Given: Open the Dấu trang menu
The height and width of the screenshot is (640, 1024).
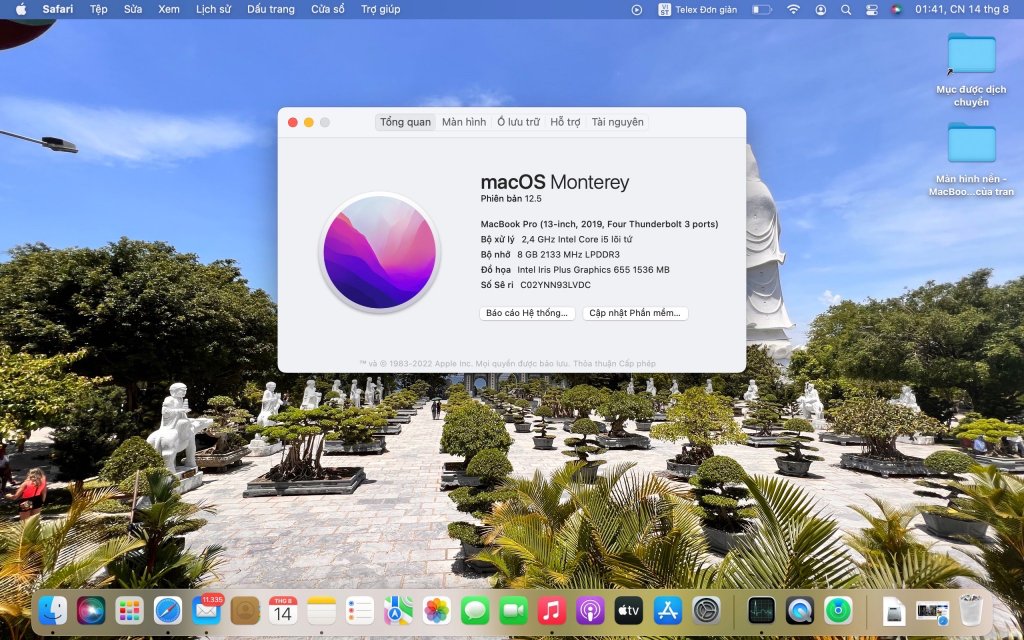Looking at the screenshot, I should pos(270,9).
